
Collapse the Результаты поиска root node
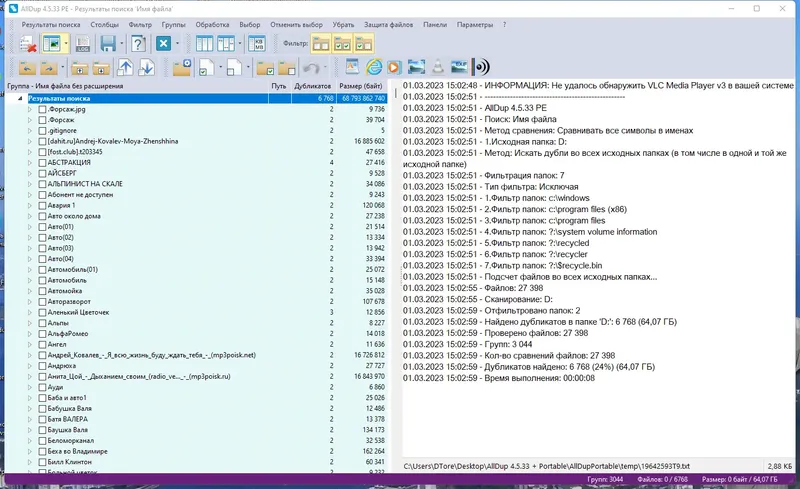[20, 99]
